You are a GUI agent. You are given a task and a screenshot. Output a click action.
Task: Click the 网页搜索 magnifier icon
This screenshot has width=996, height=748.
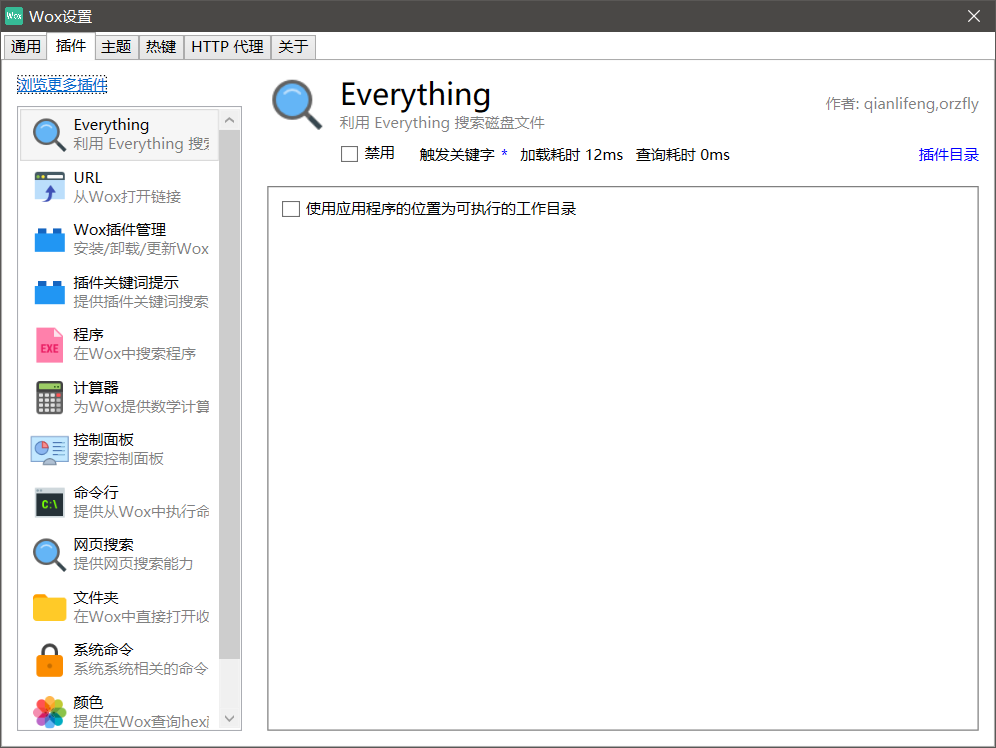pyautogui.click(x=49, y=554)
